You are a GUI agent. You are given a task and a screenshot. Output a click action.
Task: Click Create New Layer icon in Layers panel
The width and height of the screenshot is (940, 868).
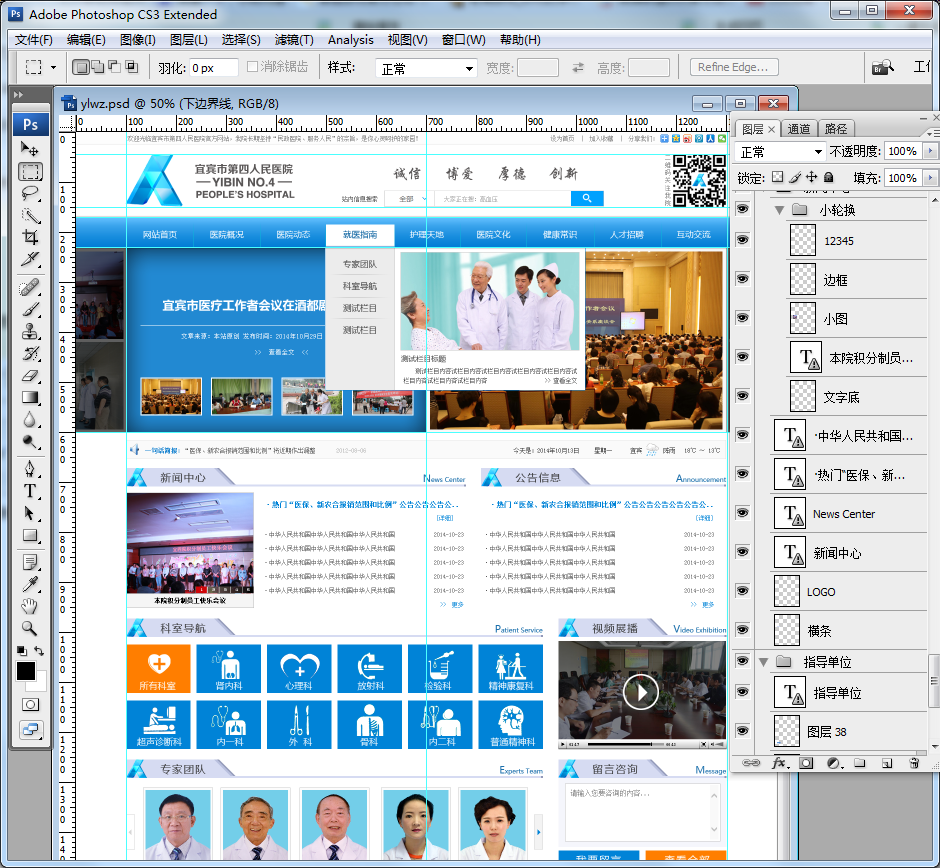pyautogui.click(x=887, y=763)
